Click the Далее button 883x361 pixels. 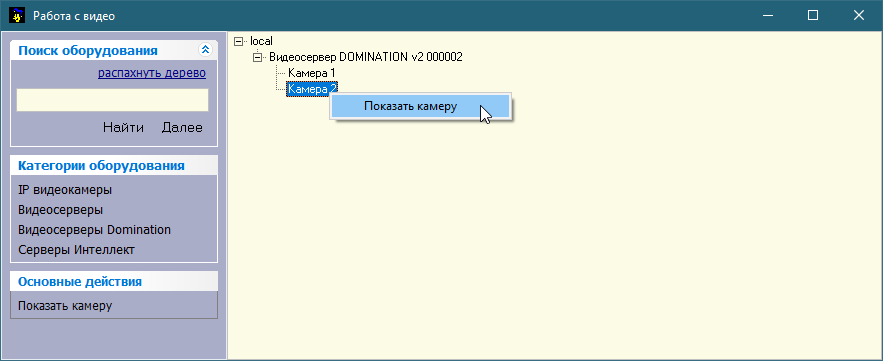coord(182,128)
